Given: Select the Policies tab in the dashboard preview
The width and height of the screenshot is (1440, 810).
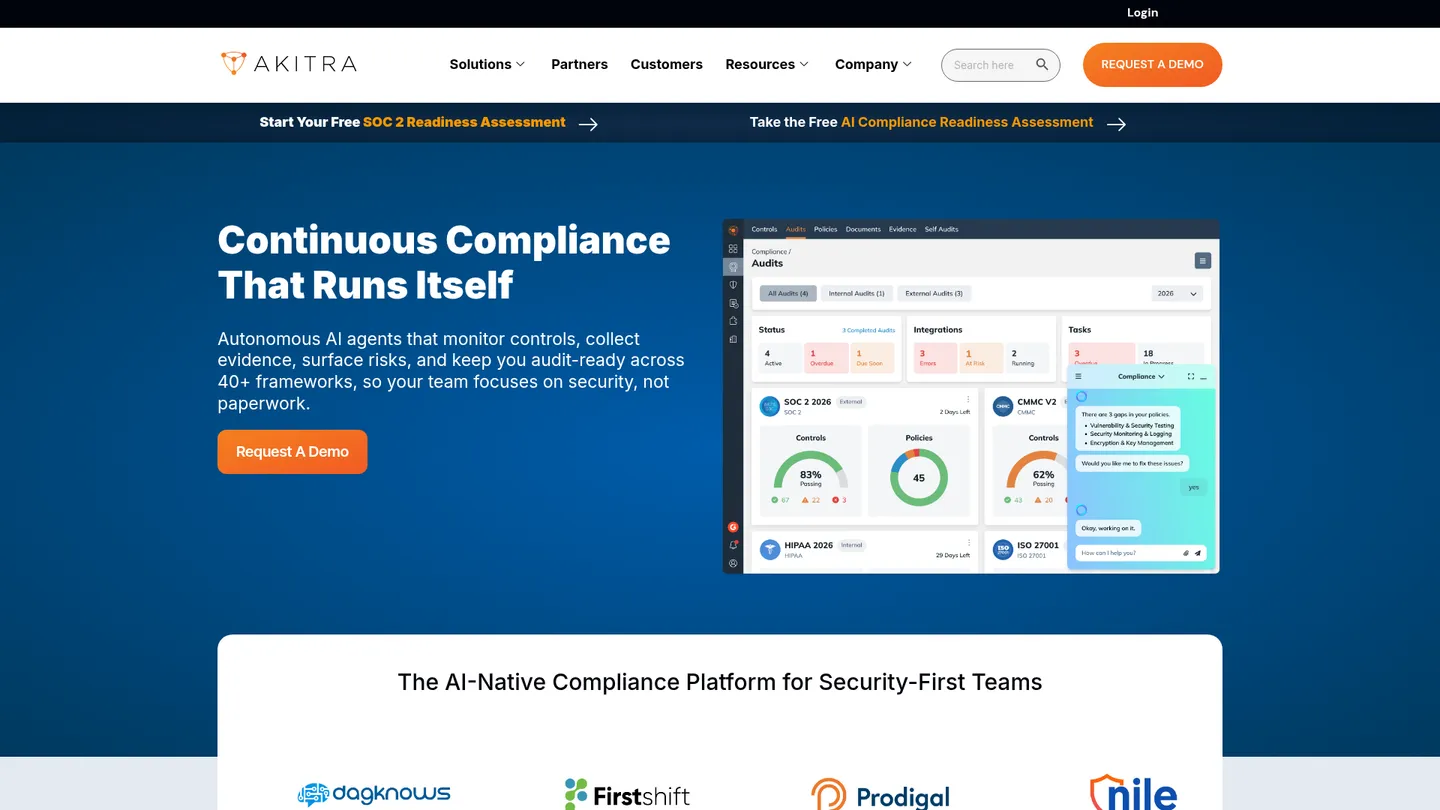Looking at the screenshot, I should pyautogui.click(x=826, y=229).
